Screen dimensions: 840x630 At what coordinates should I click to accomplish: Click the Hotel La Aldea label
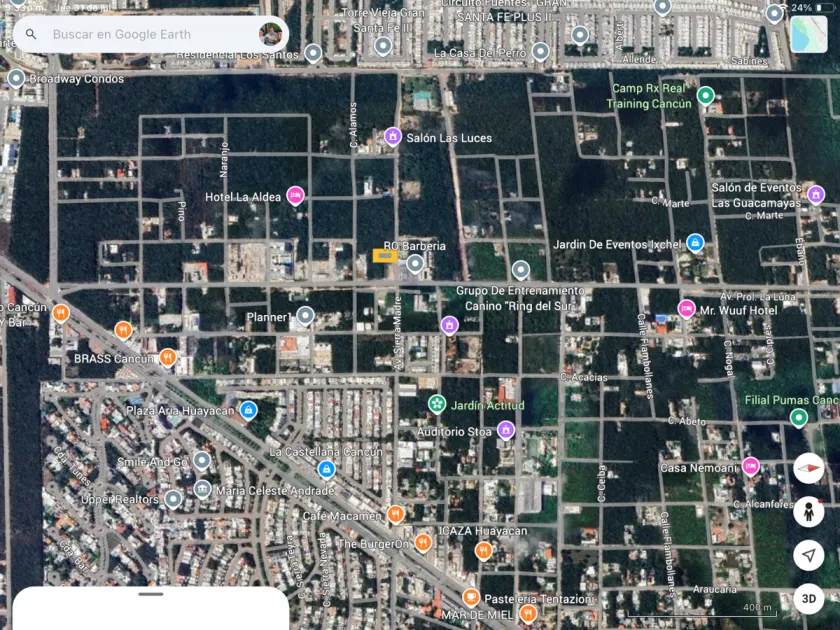(243, 197)
